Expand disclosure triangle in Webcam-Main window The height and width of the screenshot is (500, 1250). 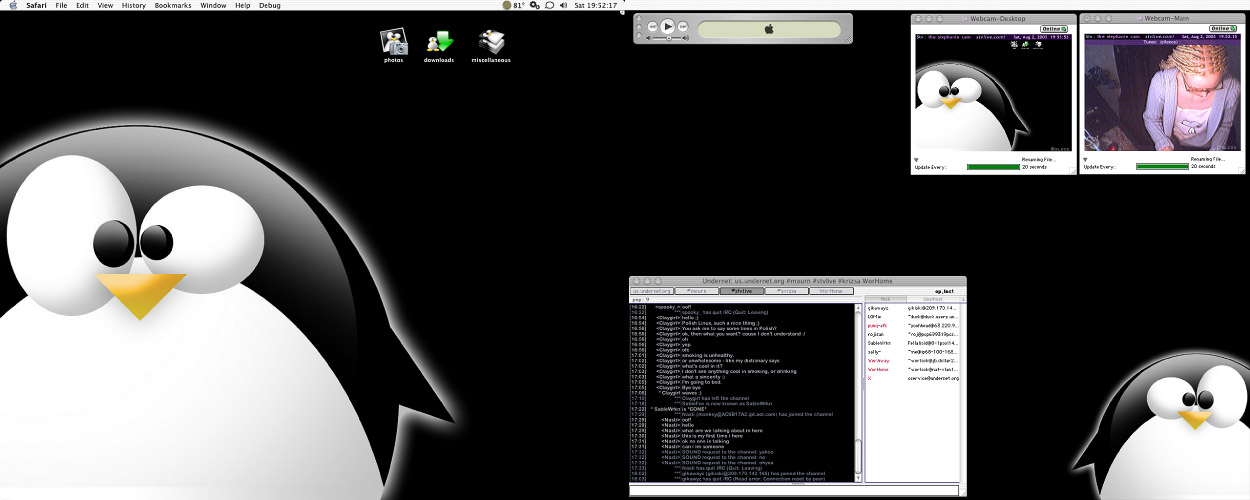tap(1087, 160)
